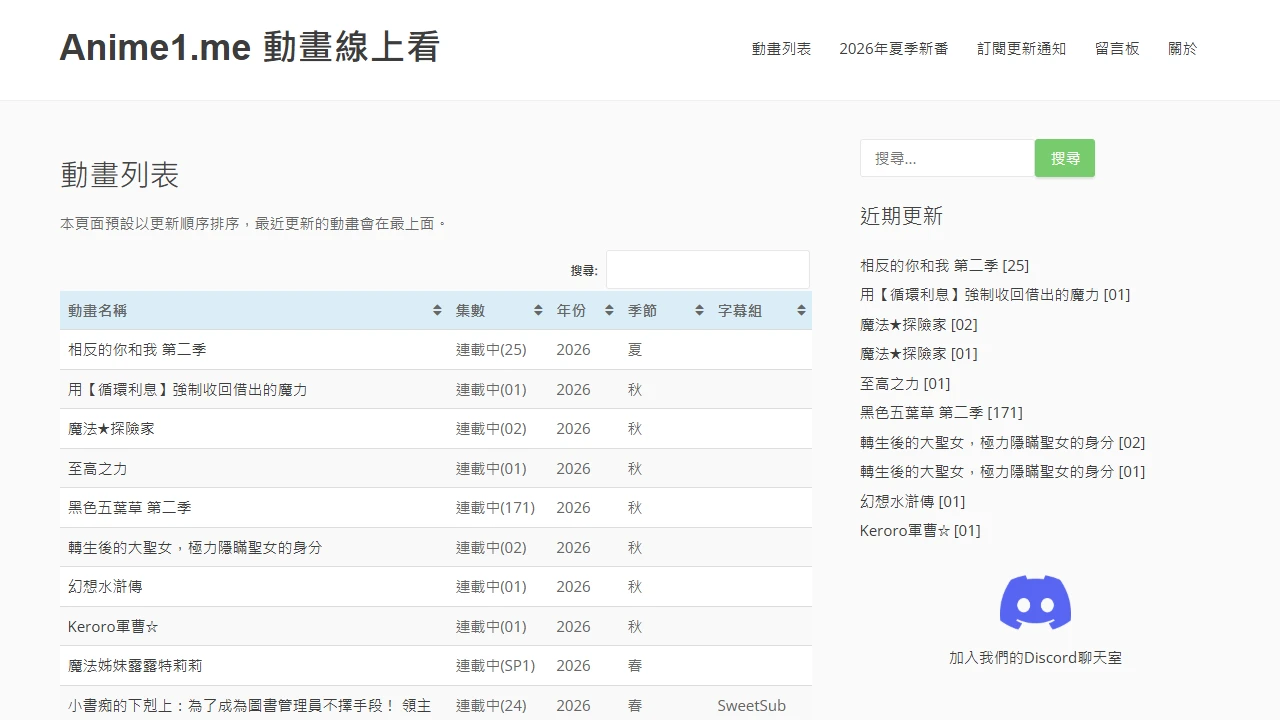1280x720 pixels.
Task: Open the 關於 navigation item
Action: click(x=1183, y=48)
